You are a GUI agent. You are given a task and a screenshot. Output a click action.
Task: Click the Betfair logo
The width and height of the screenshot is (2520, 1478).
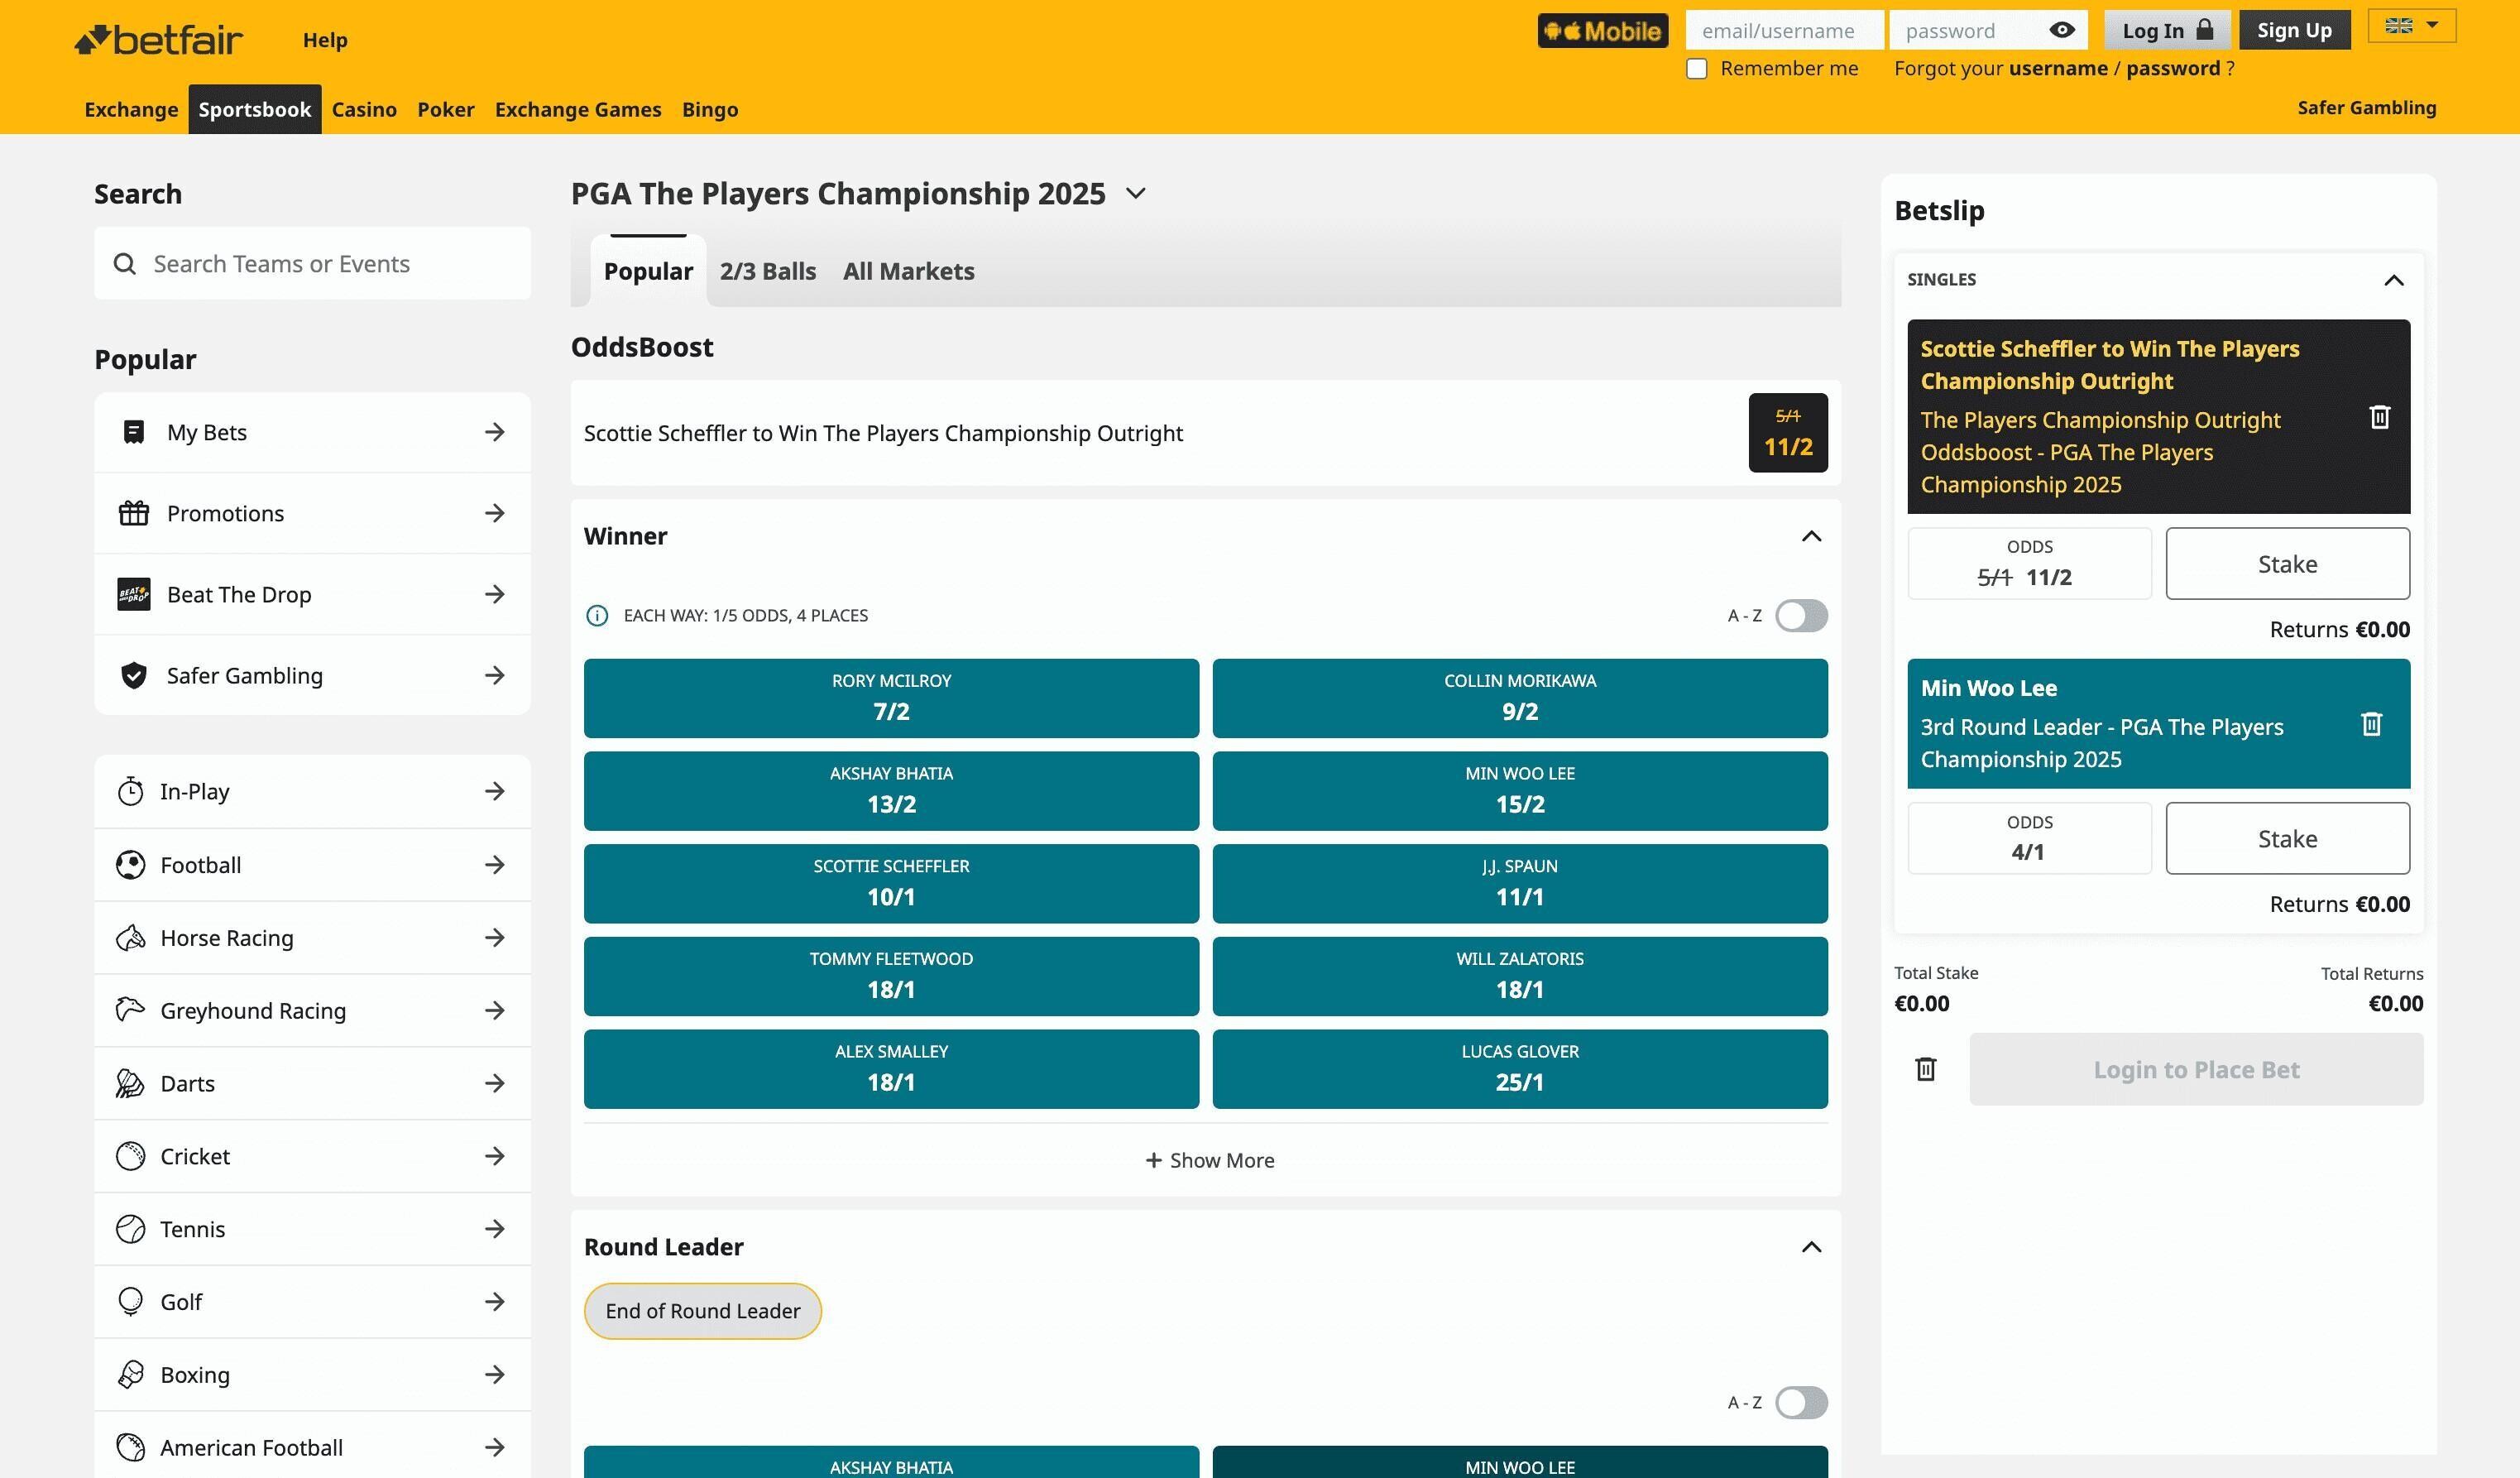pyautogui.click(x=158, y=39)
